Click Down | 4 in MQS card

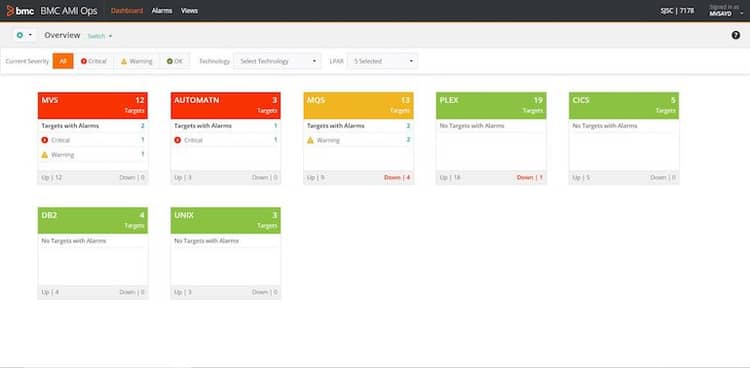pos(397,178)
